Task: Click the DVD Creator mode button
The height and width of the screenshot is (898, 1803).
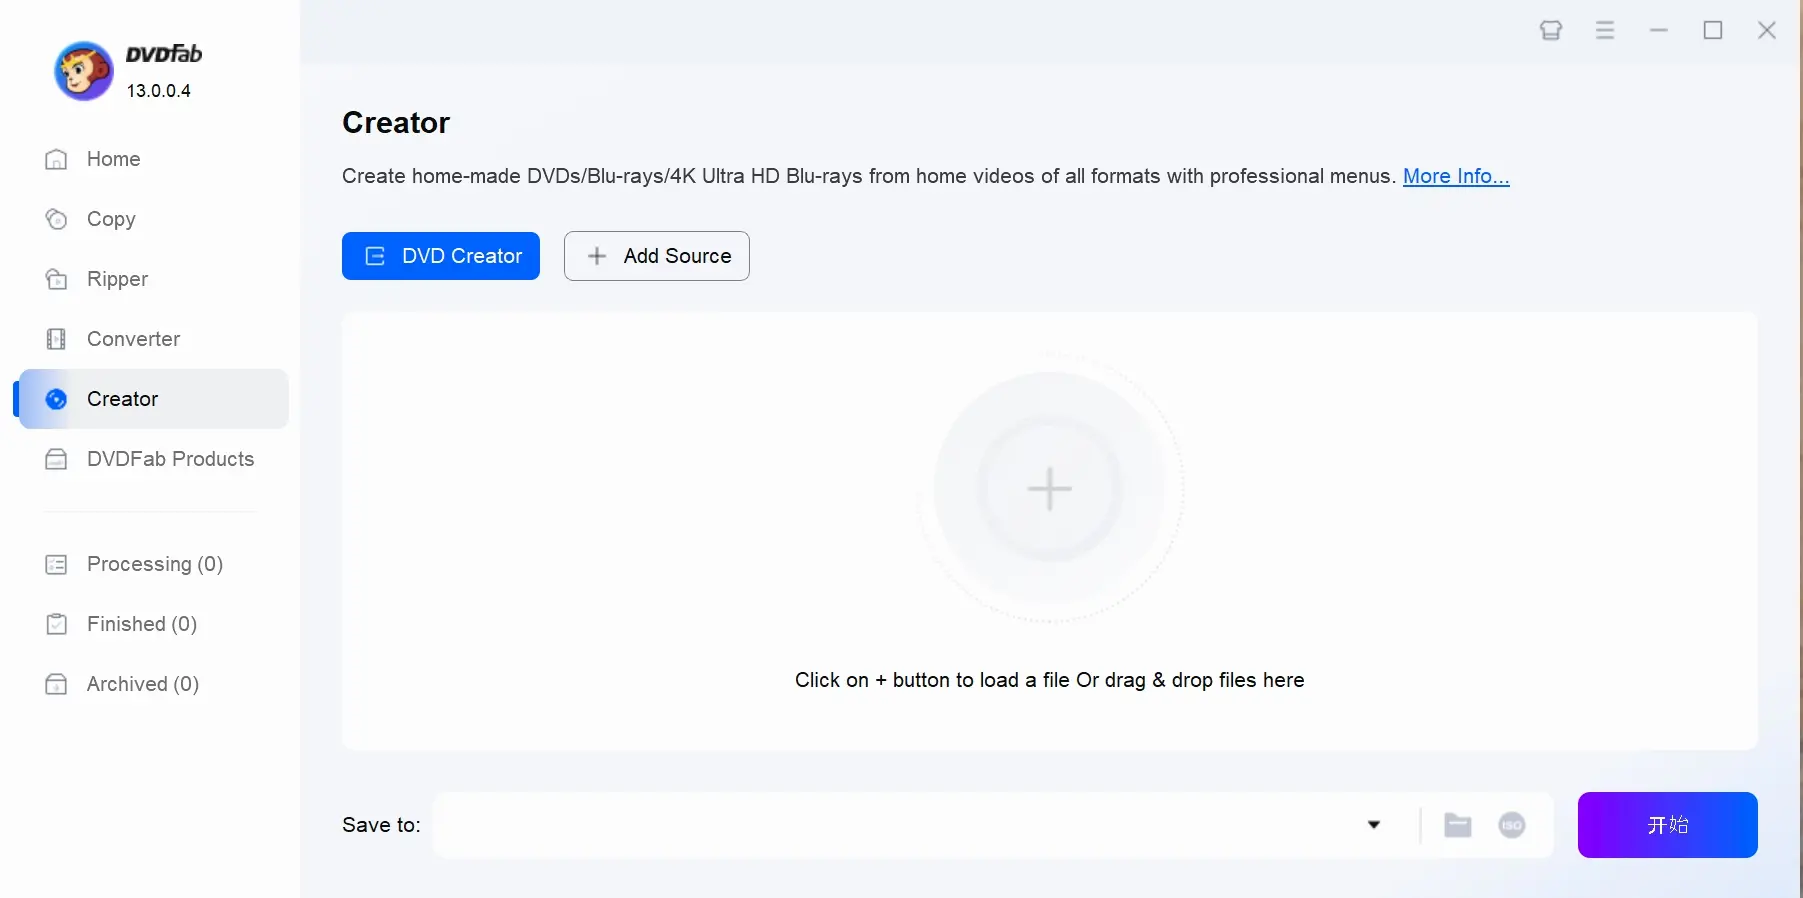Action: (441, 256)
